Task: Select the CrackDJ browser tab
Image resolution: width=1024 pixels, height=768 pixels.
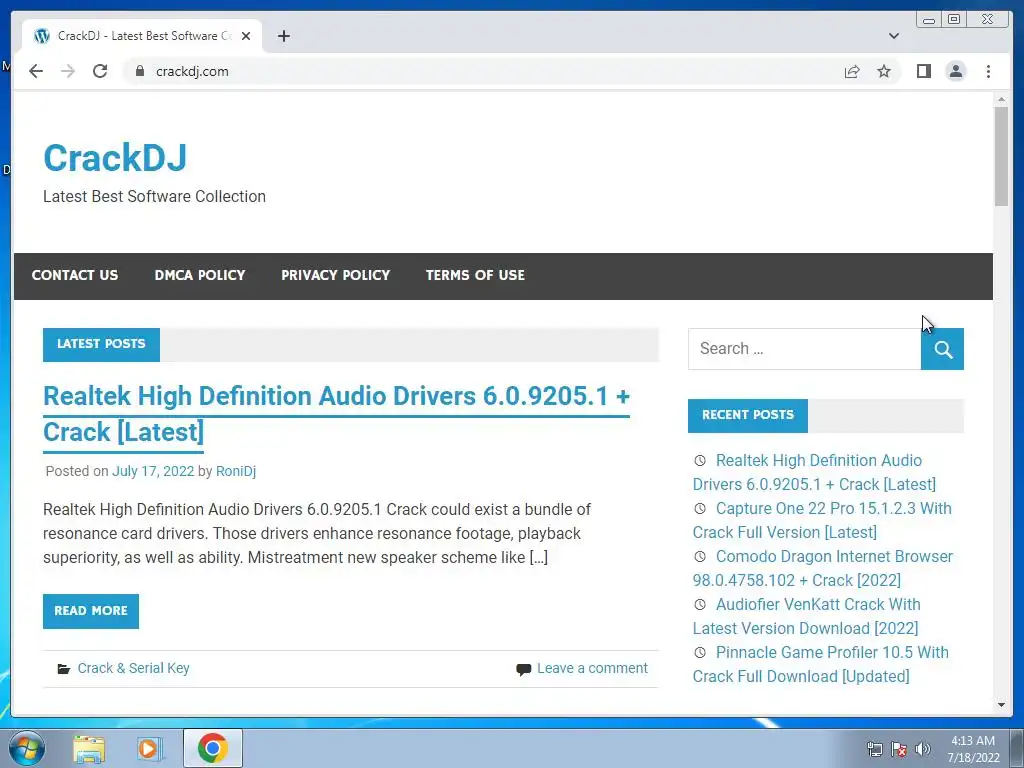Action: pyautogui.click(x=141, y=36)
